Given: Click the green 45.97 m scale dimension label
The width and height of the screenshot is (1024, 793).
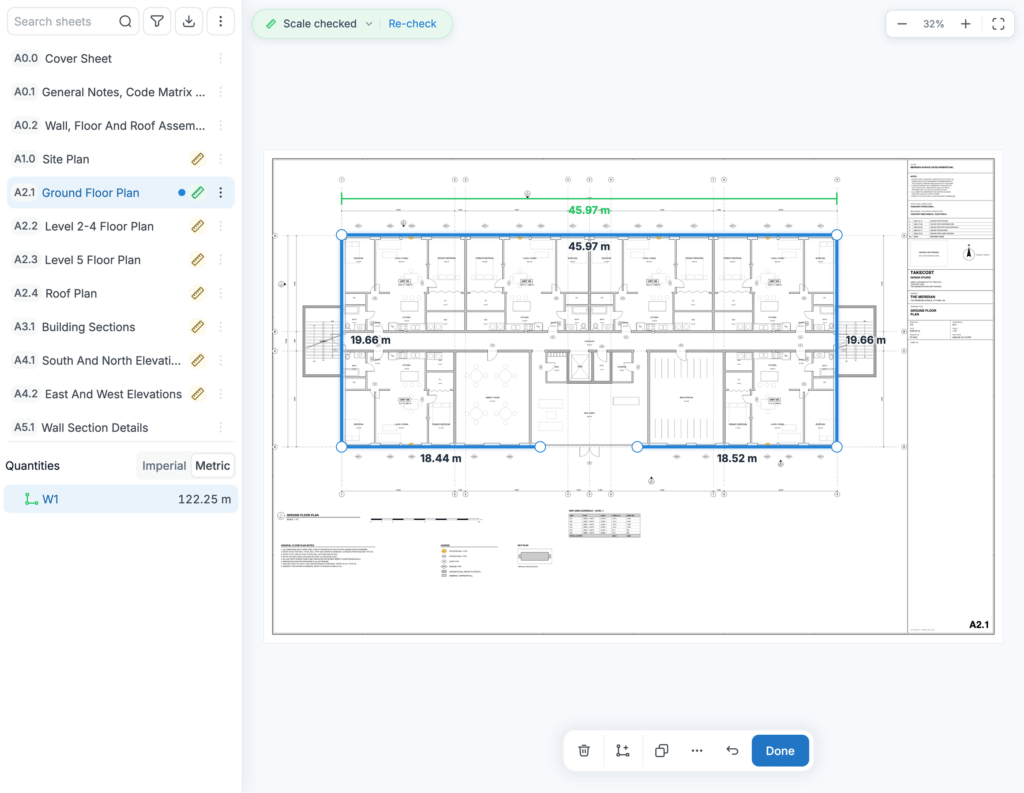Looking at the screenshot, I should (589, 210).
